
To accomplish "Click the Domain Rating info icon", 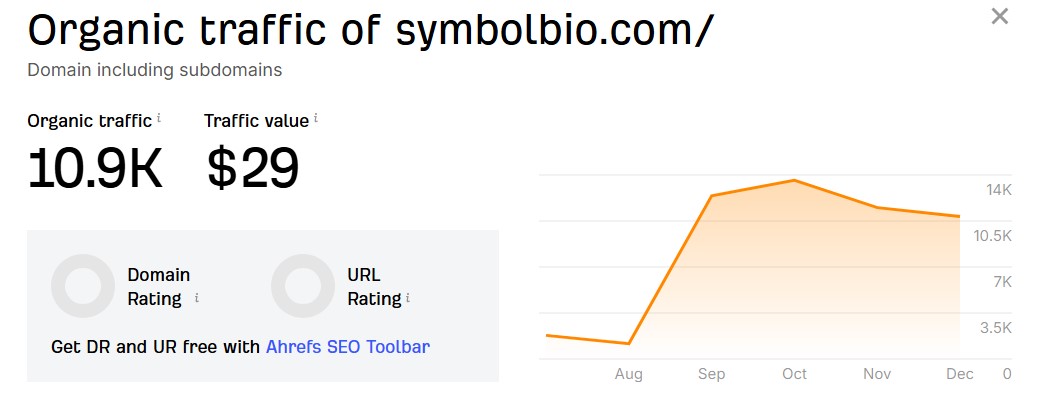I will coord(197,298).
